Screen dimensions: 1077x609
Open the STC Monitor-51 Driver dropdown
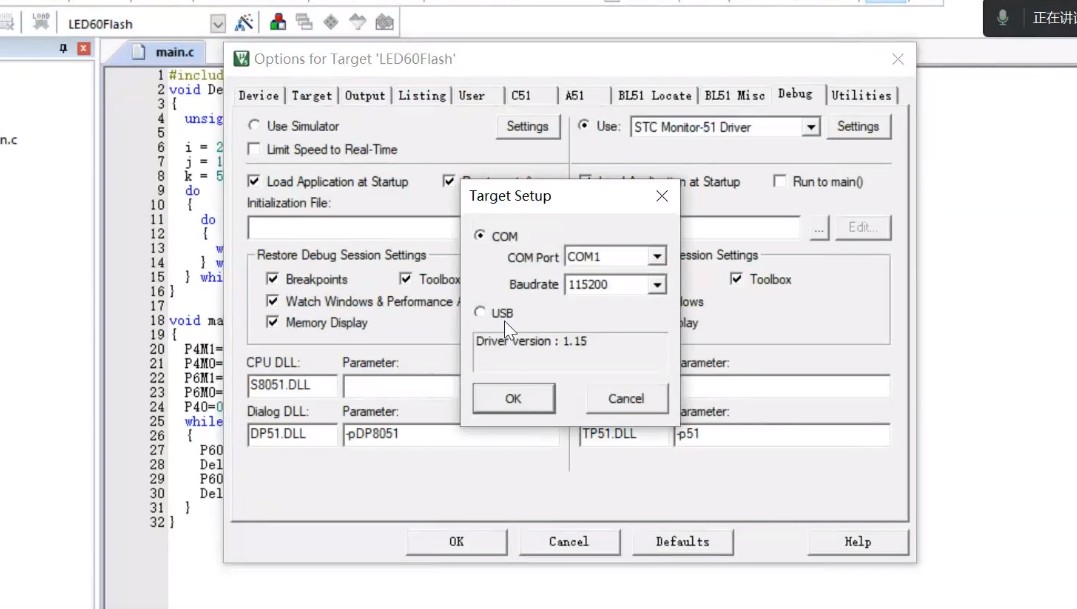click(x=810, y=127)
